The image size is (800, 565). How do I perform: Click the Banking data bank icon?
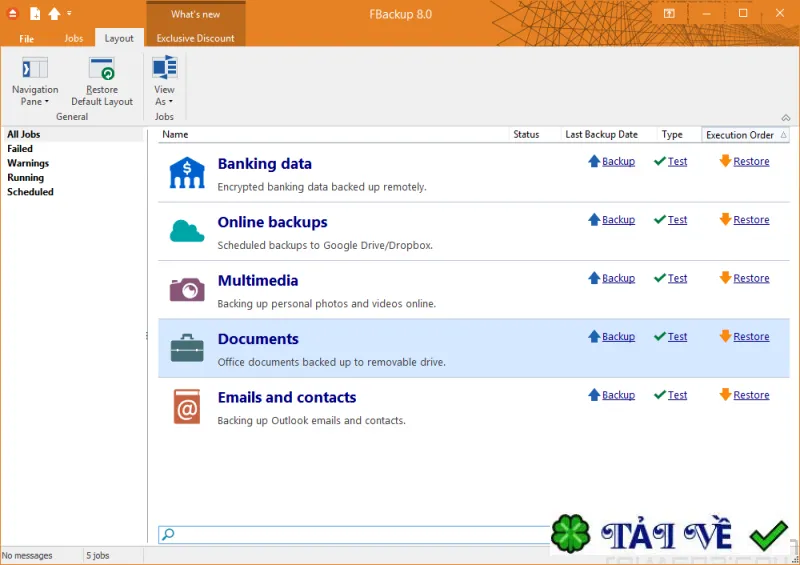(187, 173)
